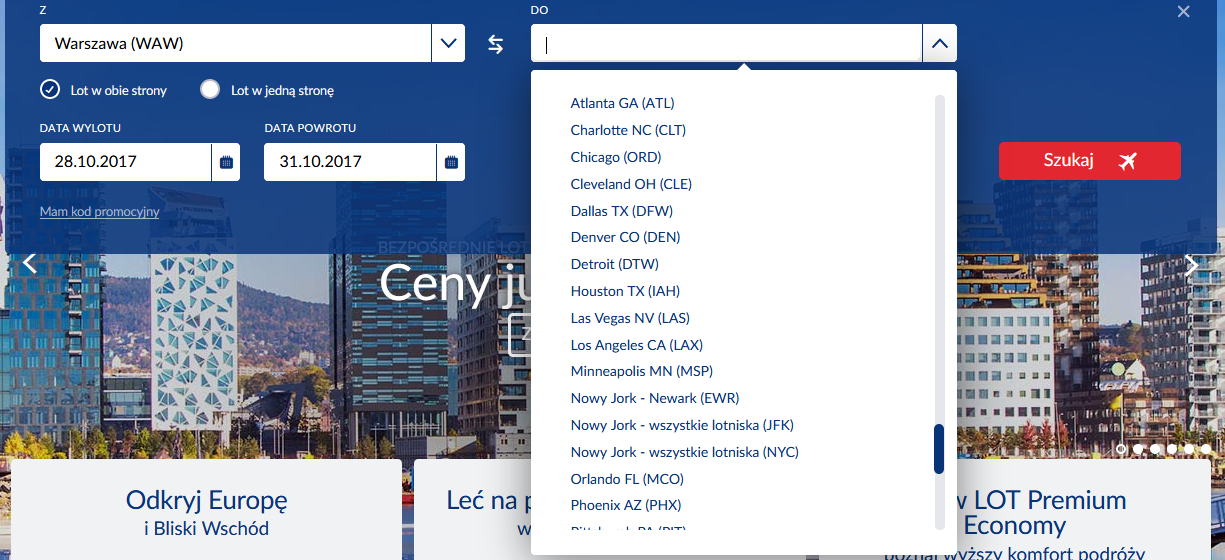The width and height of the screenshot is (1225, 560).
Task: Open the Mam kod promocyjny link
Action: coord(99,212)
